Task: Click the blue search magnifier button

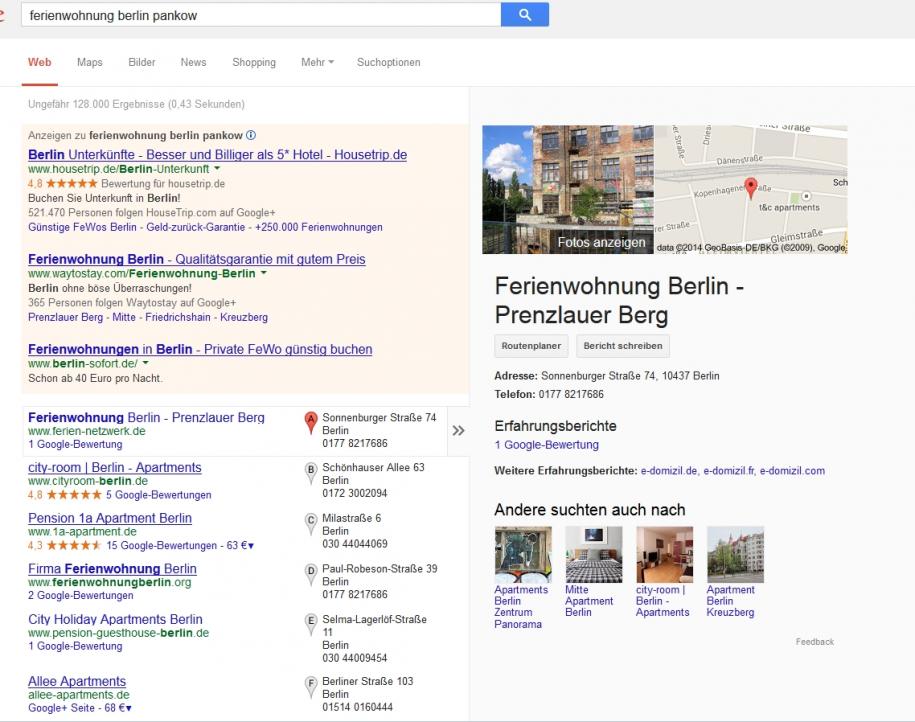Action: 525,15
